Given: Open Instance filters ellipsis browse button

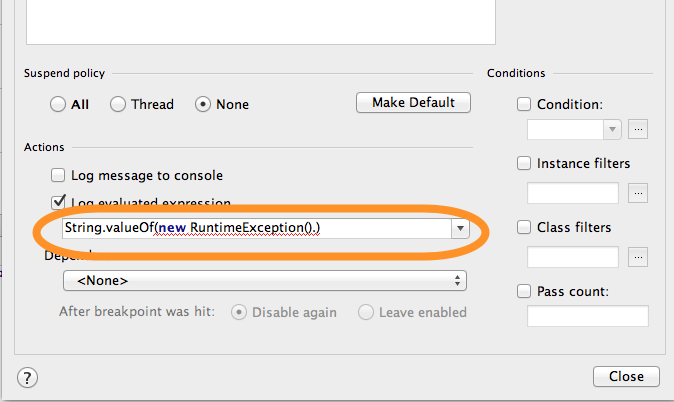Looking at the screenshot, I should (638, 193).
